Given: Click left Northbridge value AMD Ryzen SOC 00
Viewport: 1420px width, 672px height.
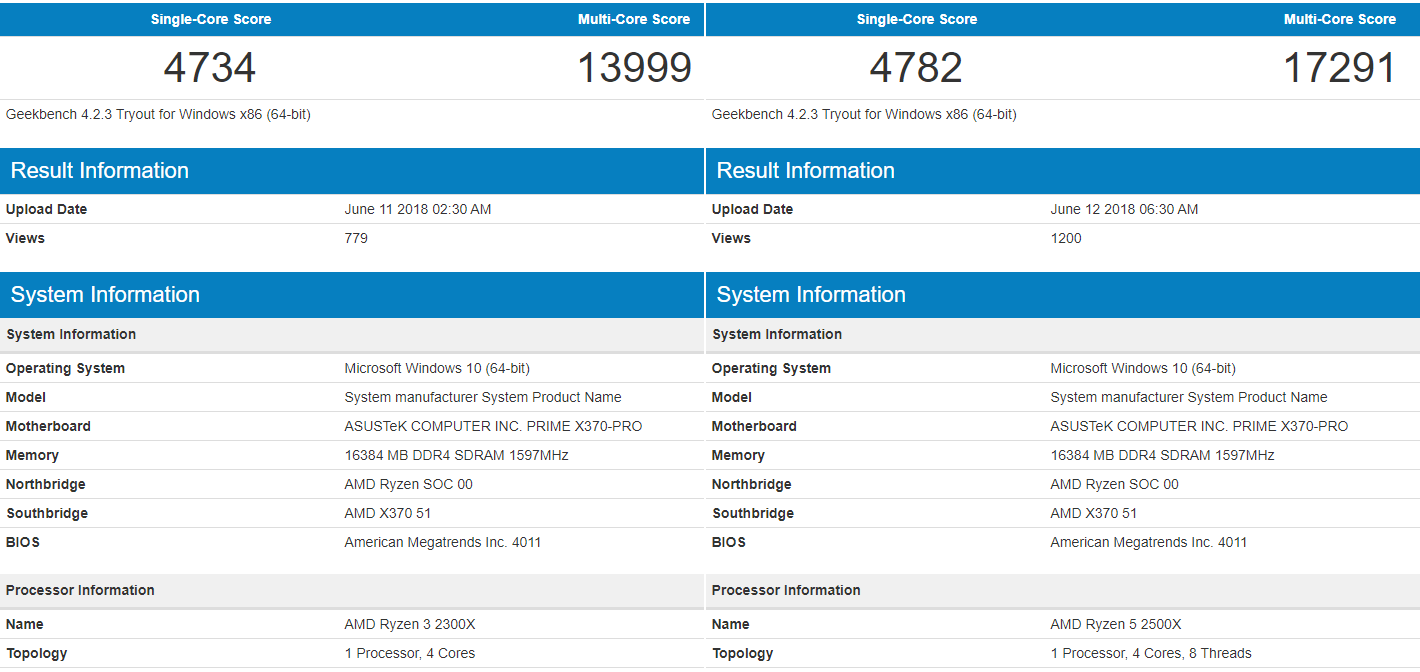Looking at the screenshot, I should 409,484.
